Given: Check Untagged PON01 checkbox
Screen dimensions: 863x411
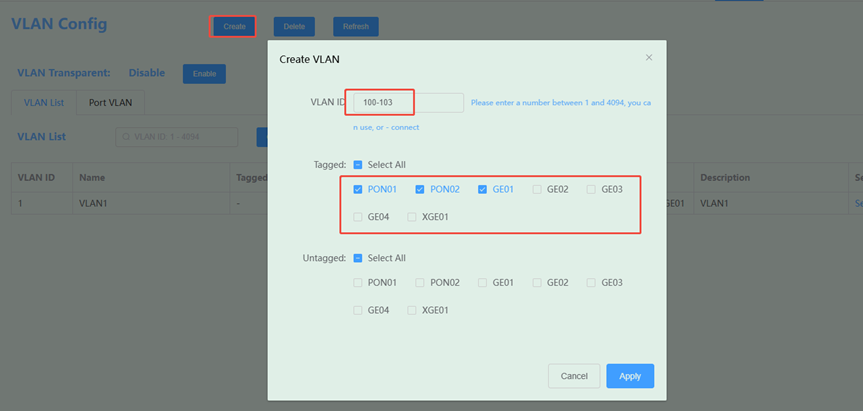Looking at the screenshot, I should [x=358, y=283].
